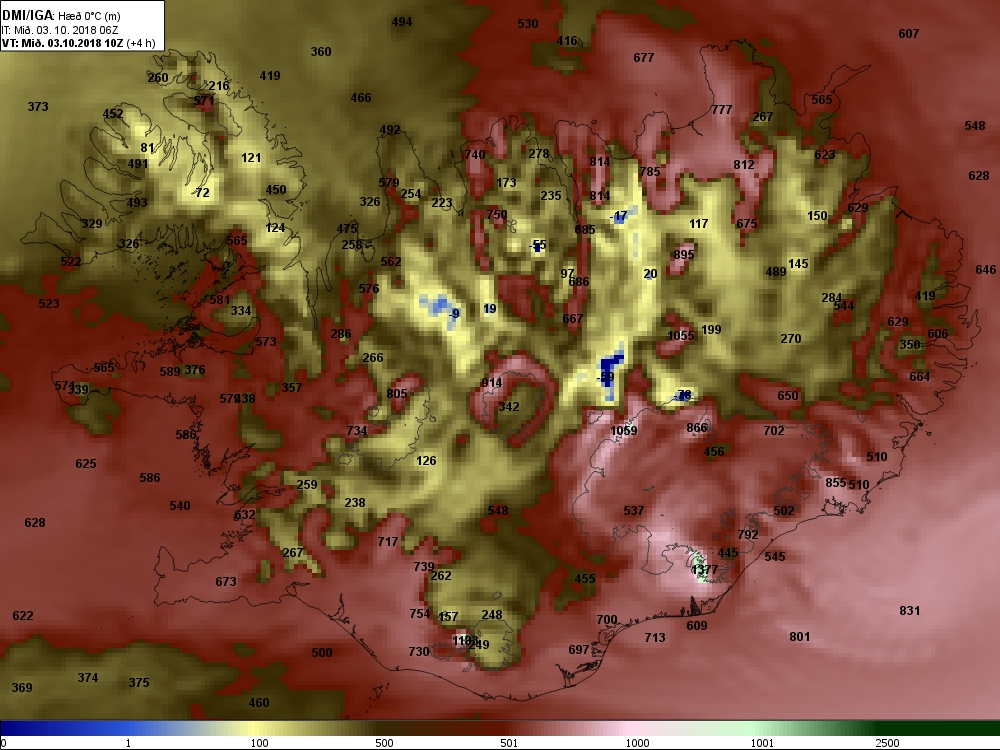1000x750 pixels.
Task: Click the map value 489
Action: [776, 272]
